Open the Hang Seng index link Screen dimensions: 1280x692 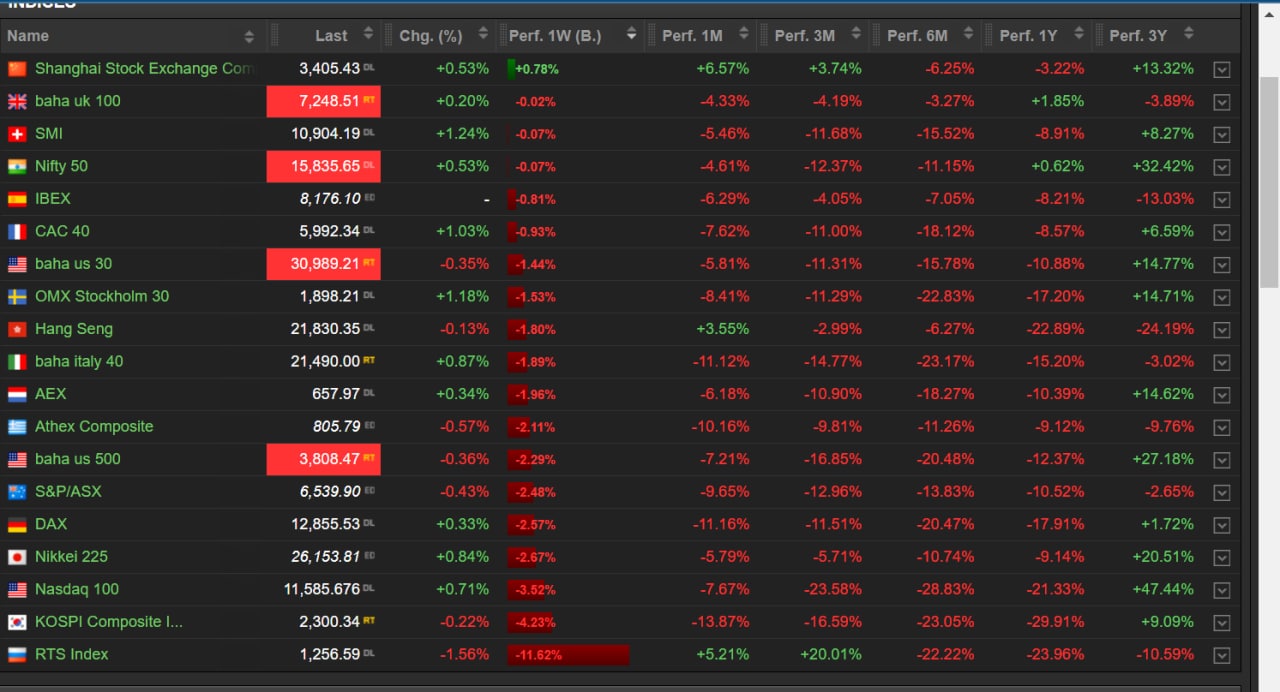coord(74,329)
